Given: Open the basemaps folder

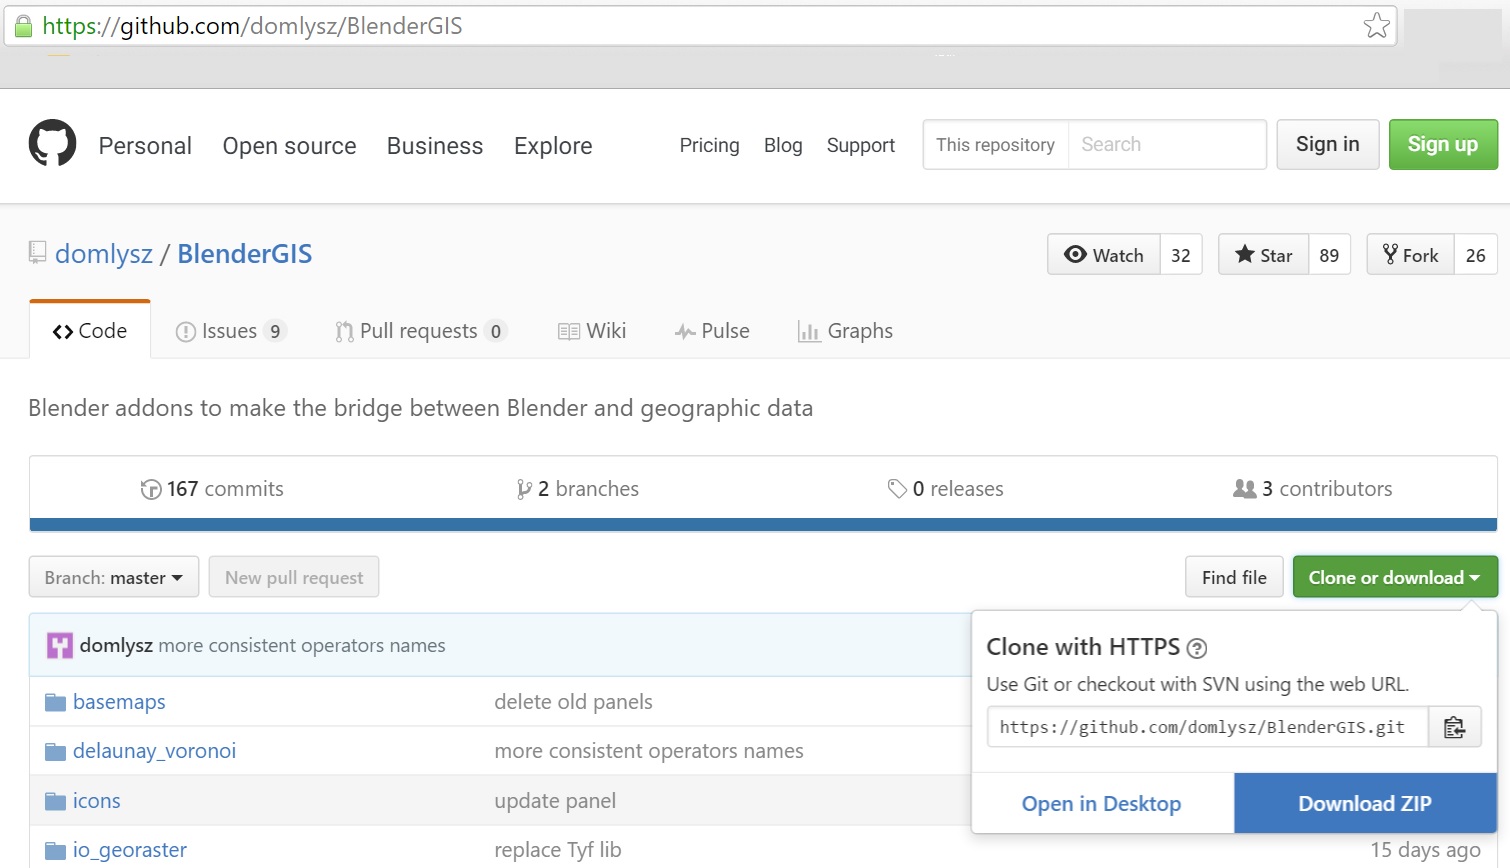Looking at the screenshot, I should 119,702.
